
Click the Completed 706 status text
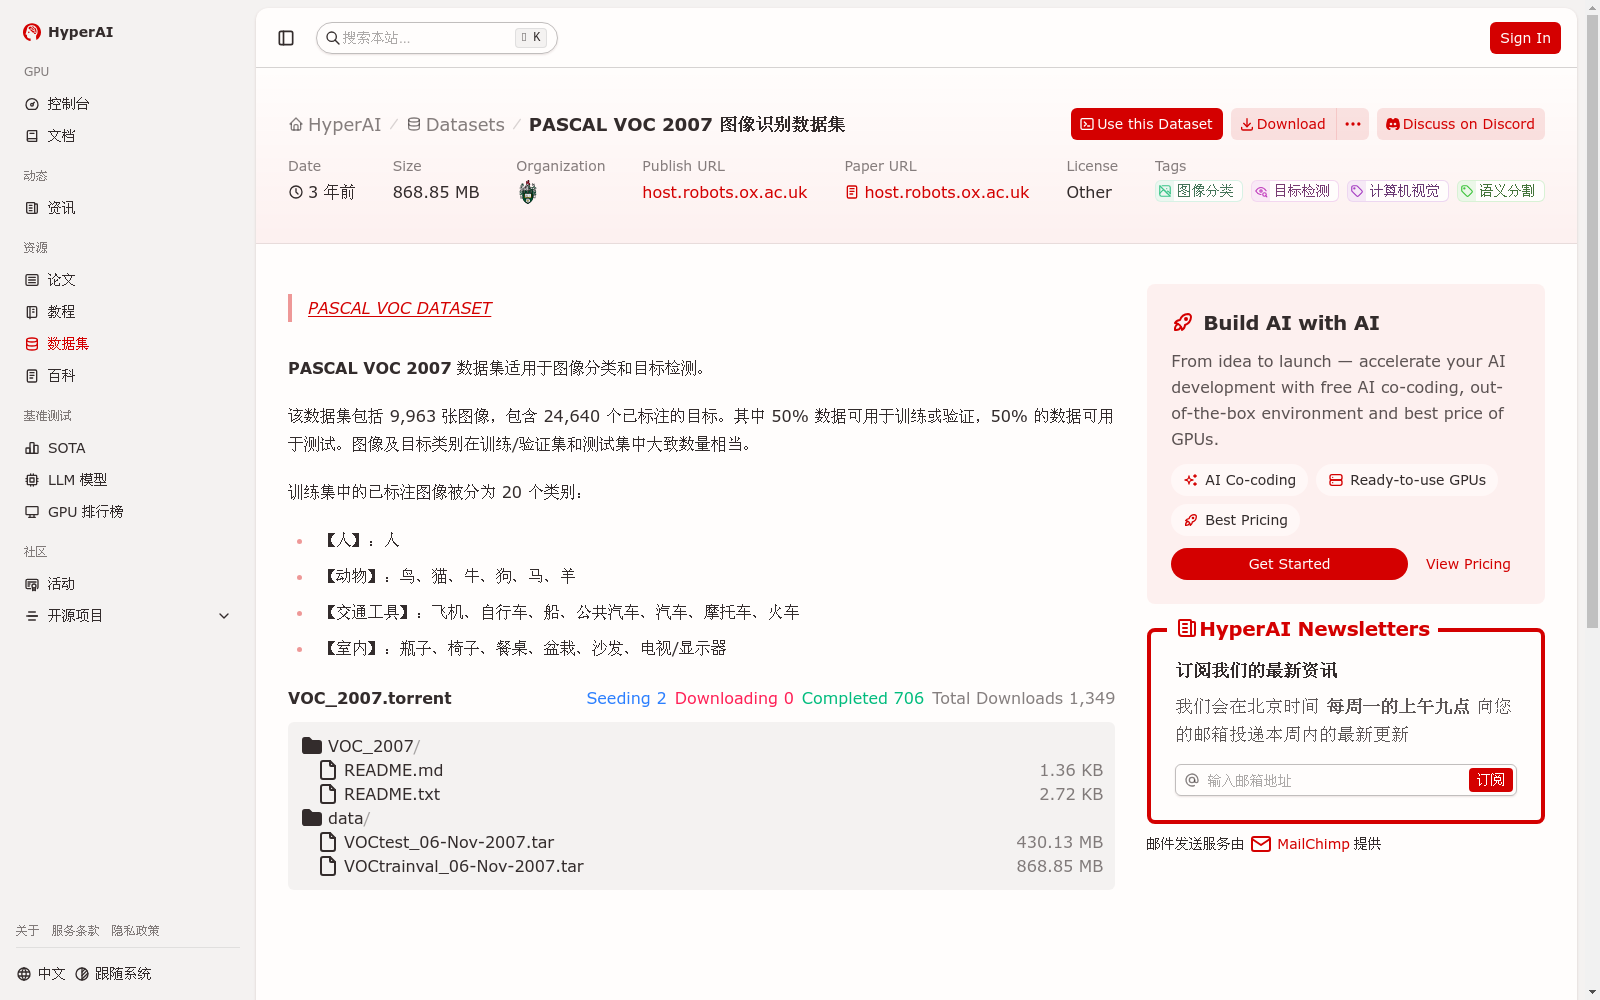863,698
